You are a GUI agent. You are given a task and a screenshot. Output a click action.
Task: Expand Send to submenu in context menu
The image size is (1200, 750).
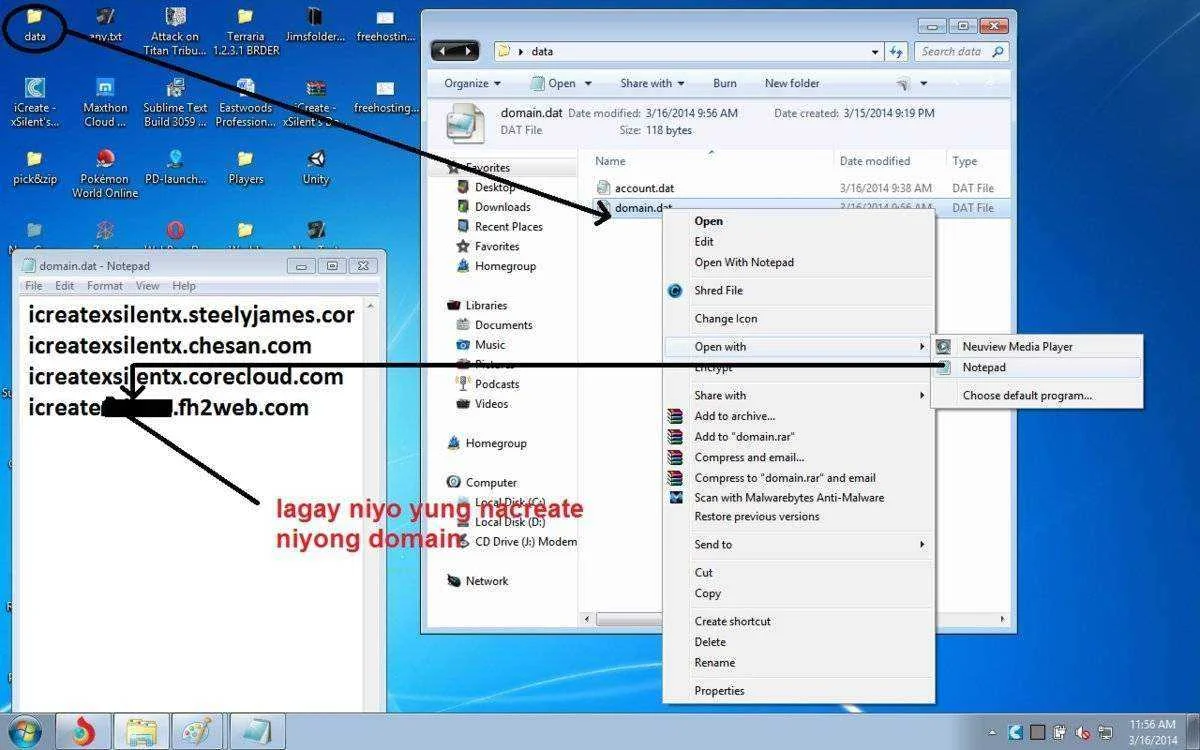(x=799, y=544)
